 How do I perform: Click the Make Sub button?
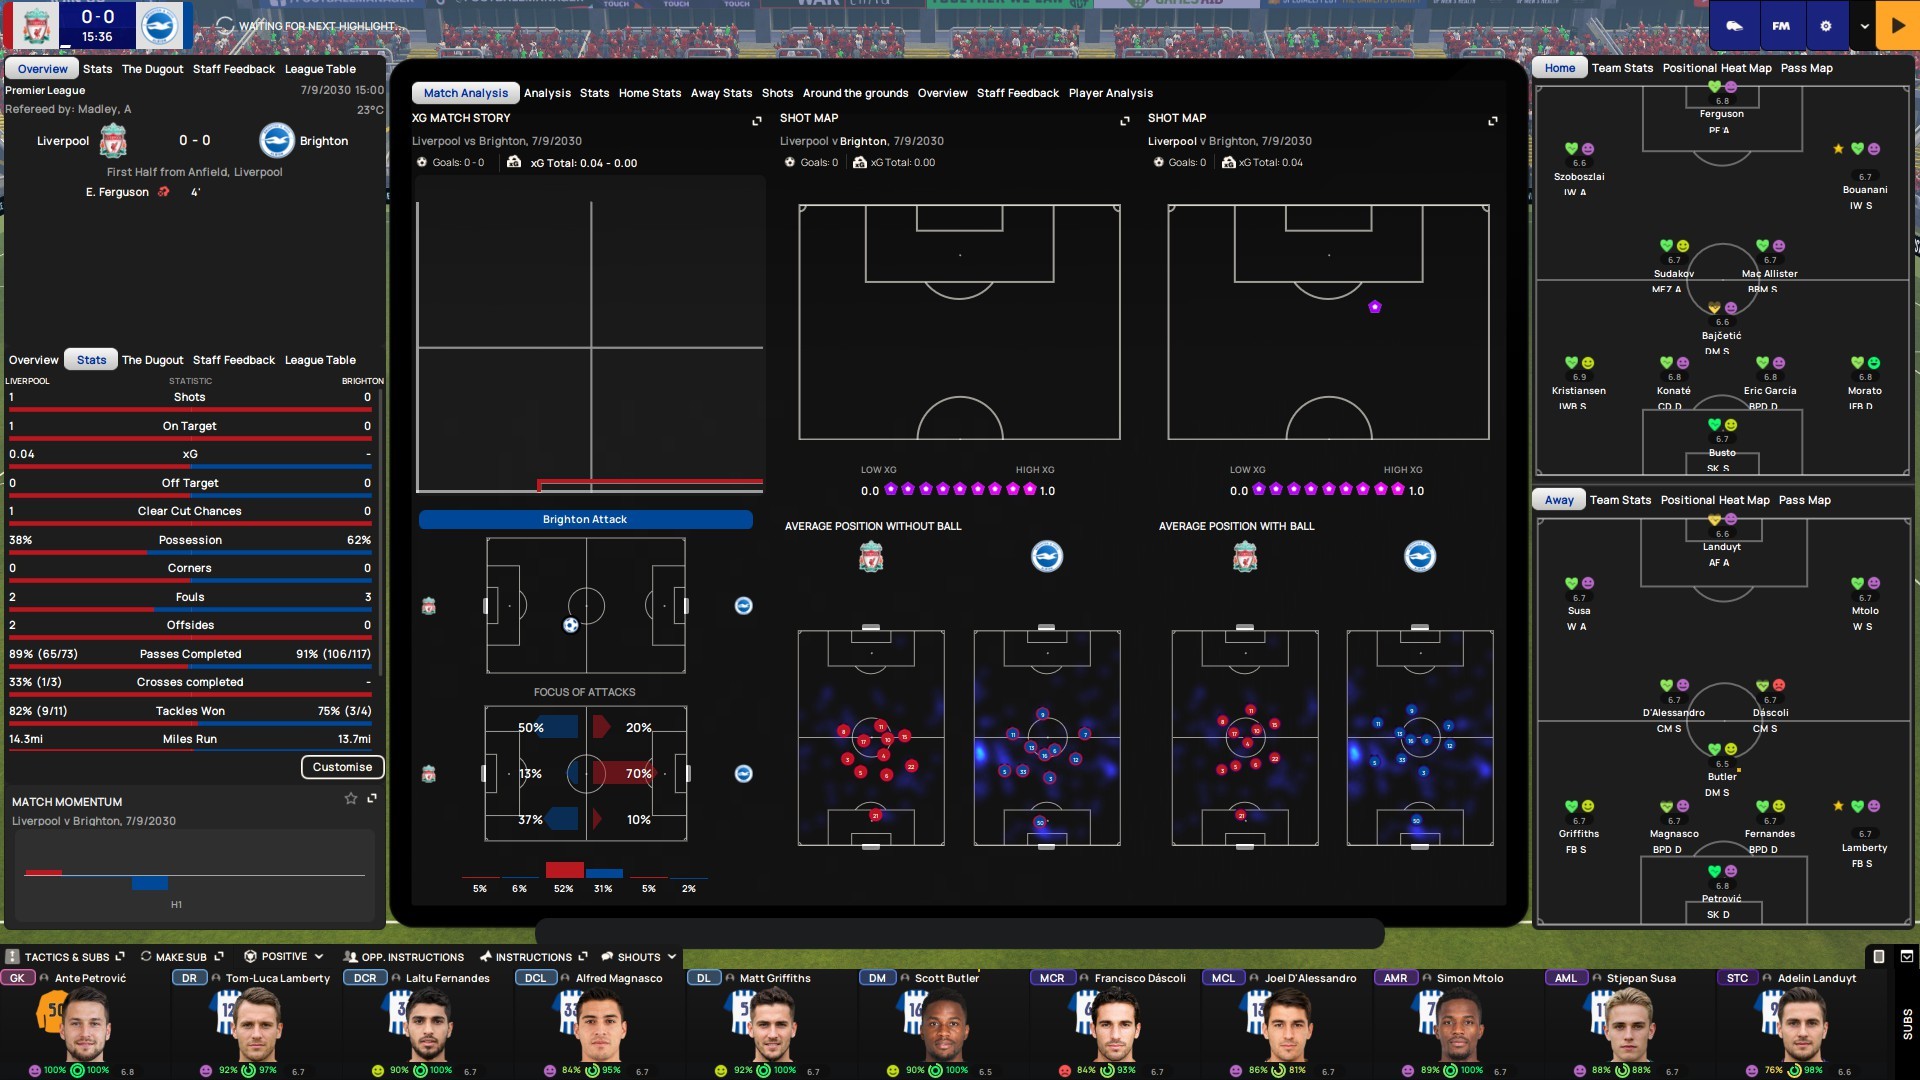click(x=180, y=957)
